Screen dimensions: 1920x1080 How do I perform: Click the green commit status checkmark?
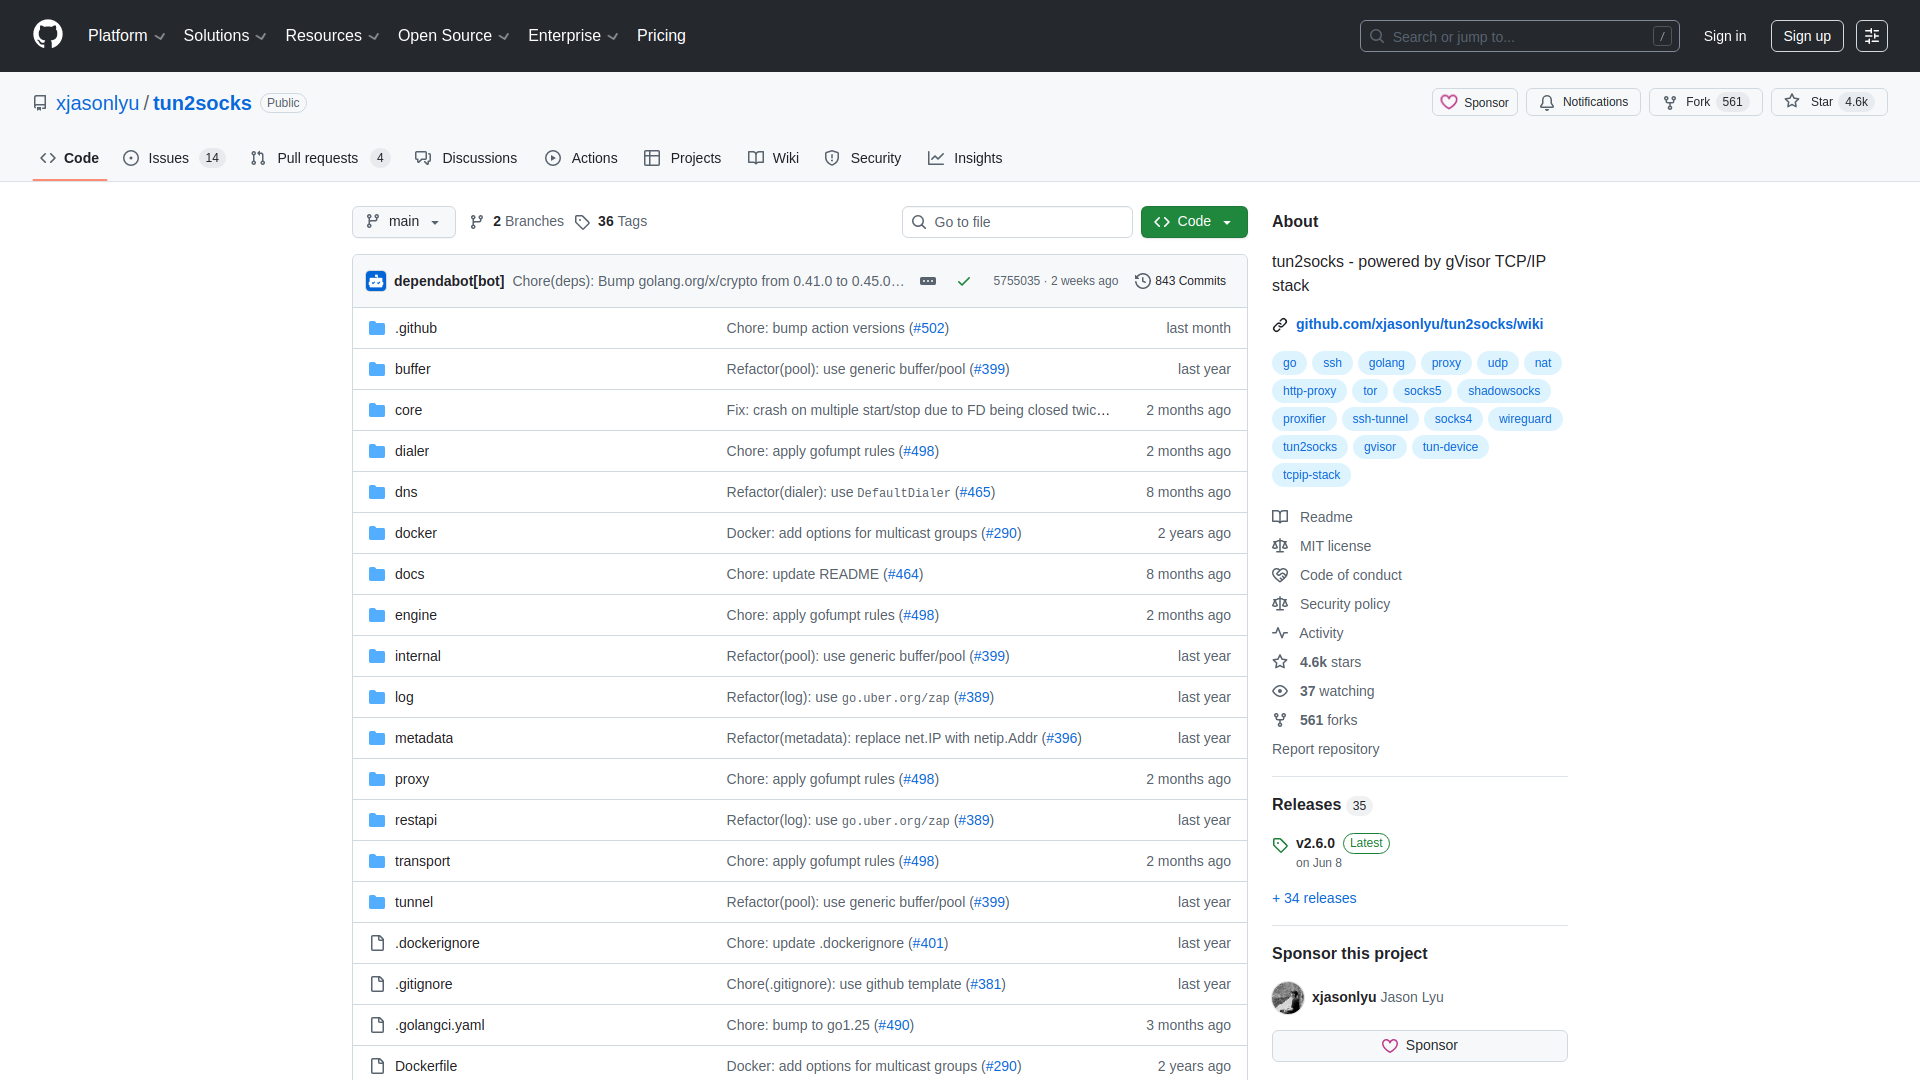tap(963, 281)
